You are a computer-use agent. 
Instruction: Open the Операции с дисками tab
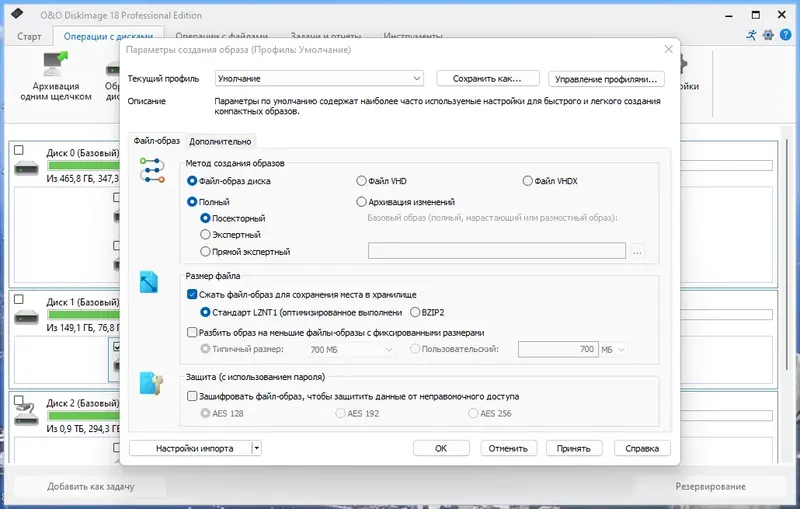pyautogui.click(x=108, y=36)
